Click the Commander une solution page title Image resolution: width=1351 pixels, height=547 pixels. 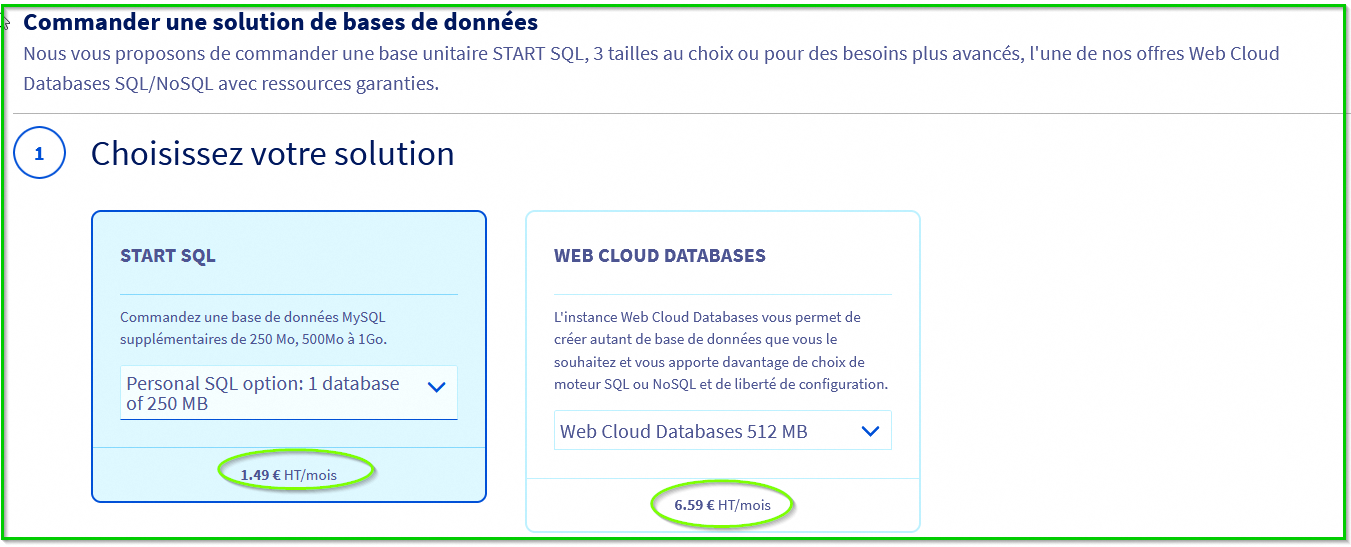pyautogui.click(x=280, y=22)
